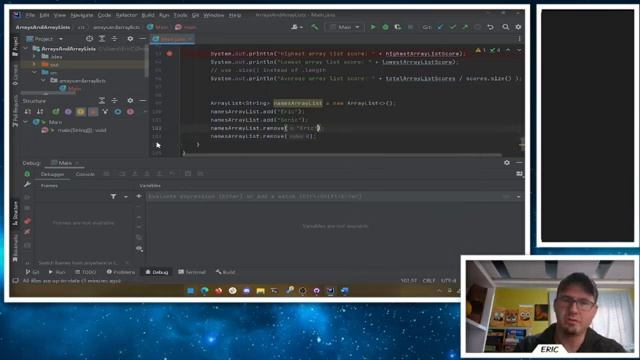Viewport: 640px width, 360px height.
Task: Click Select Opened File target icon in Project panel
Action: tap(89, 39)
